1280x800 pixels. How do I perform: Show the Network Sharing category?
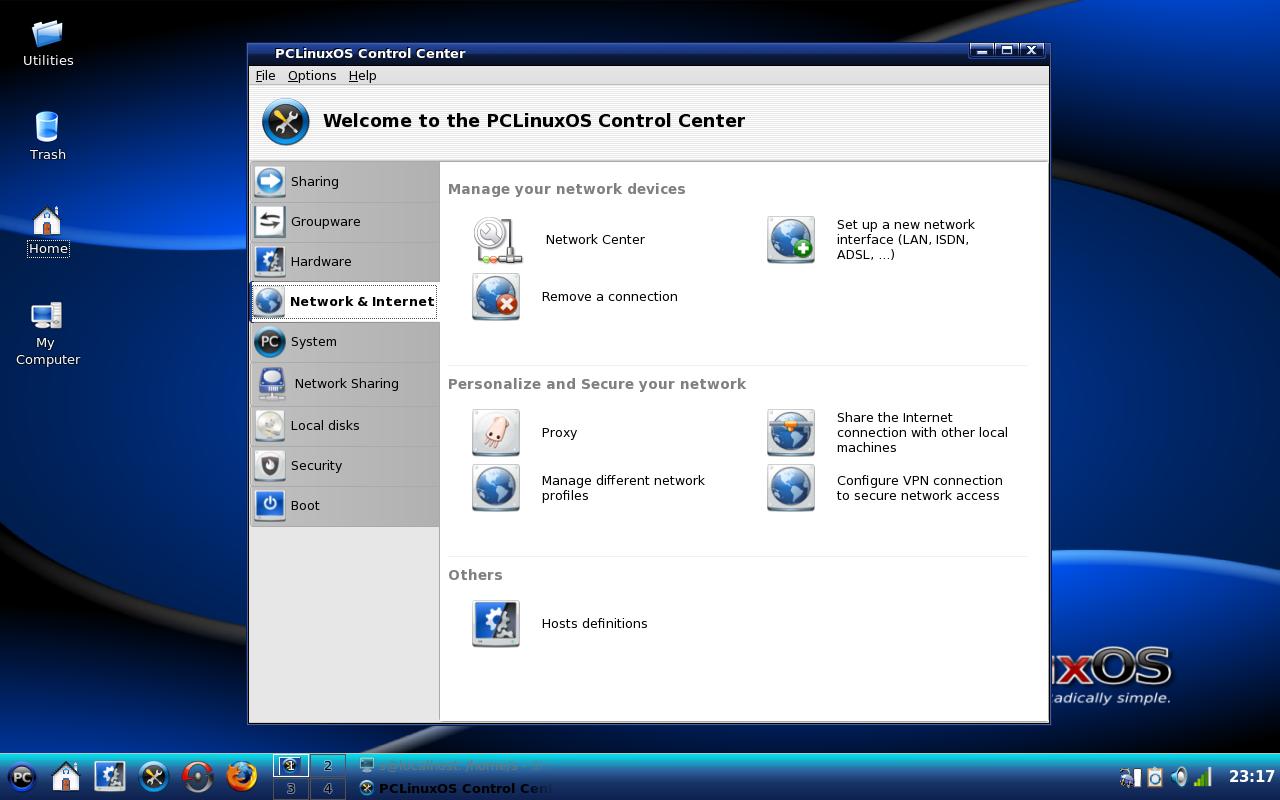coord(344,383)
